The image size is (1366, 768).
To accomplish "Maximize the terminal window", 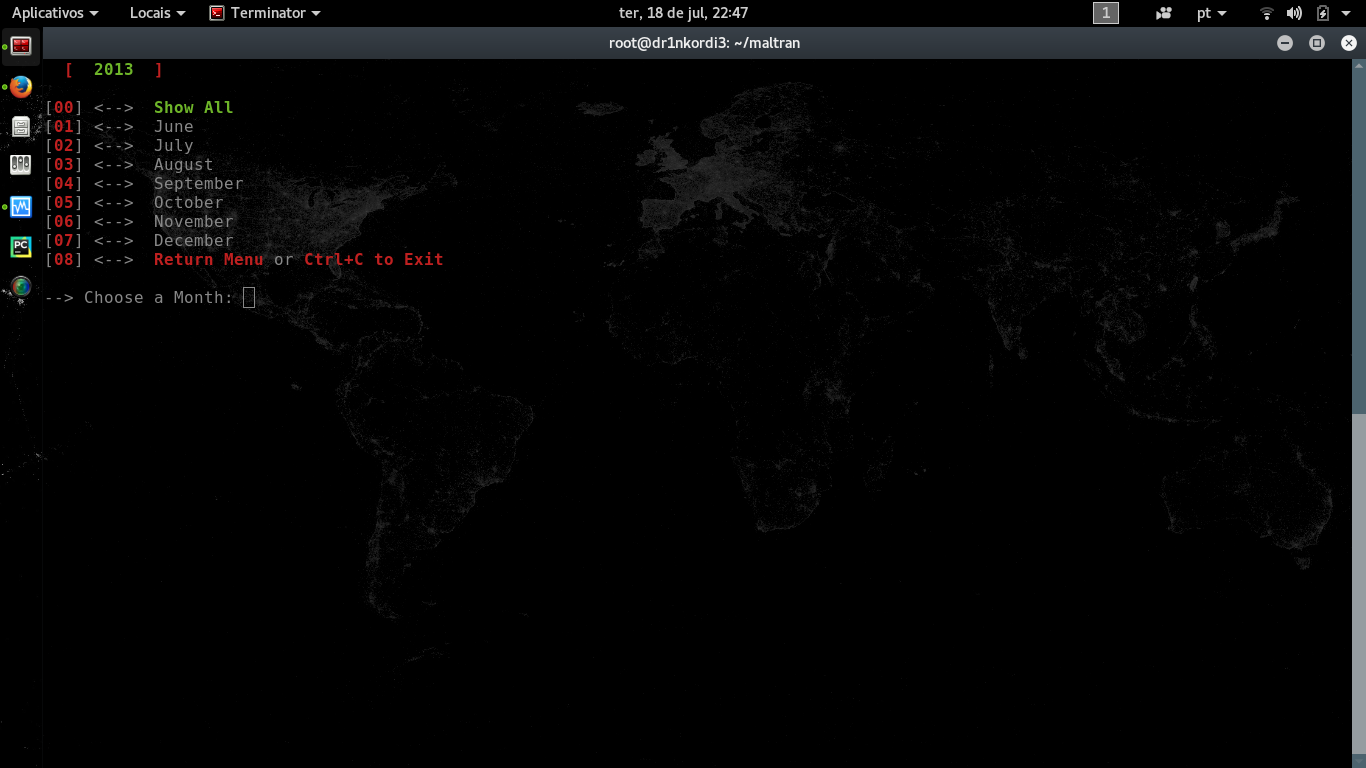I will tap(1317, 43).
